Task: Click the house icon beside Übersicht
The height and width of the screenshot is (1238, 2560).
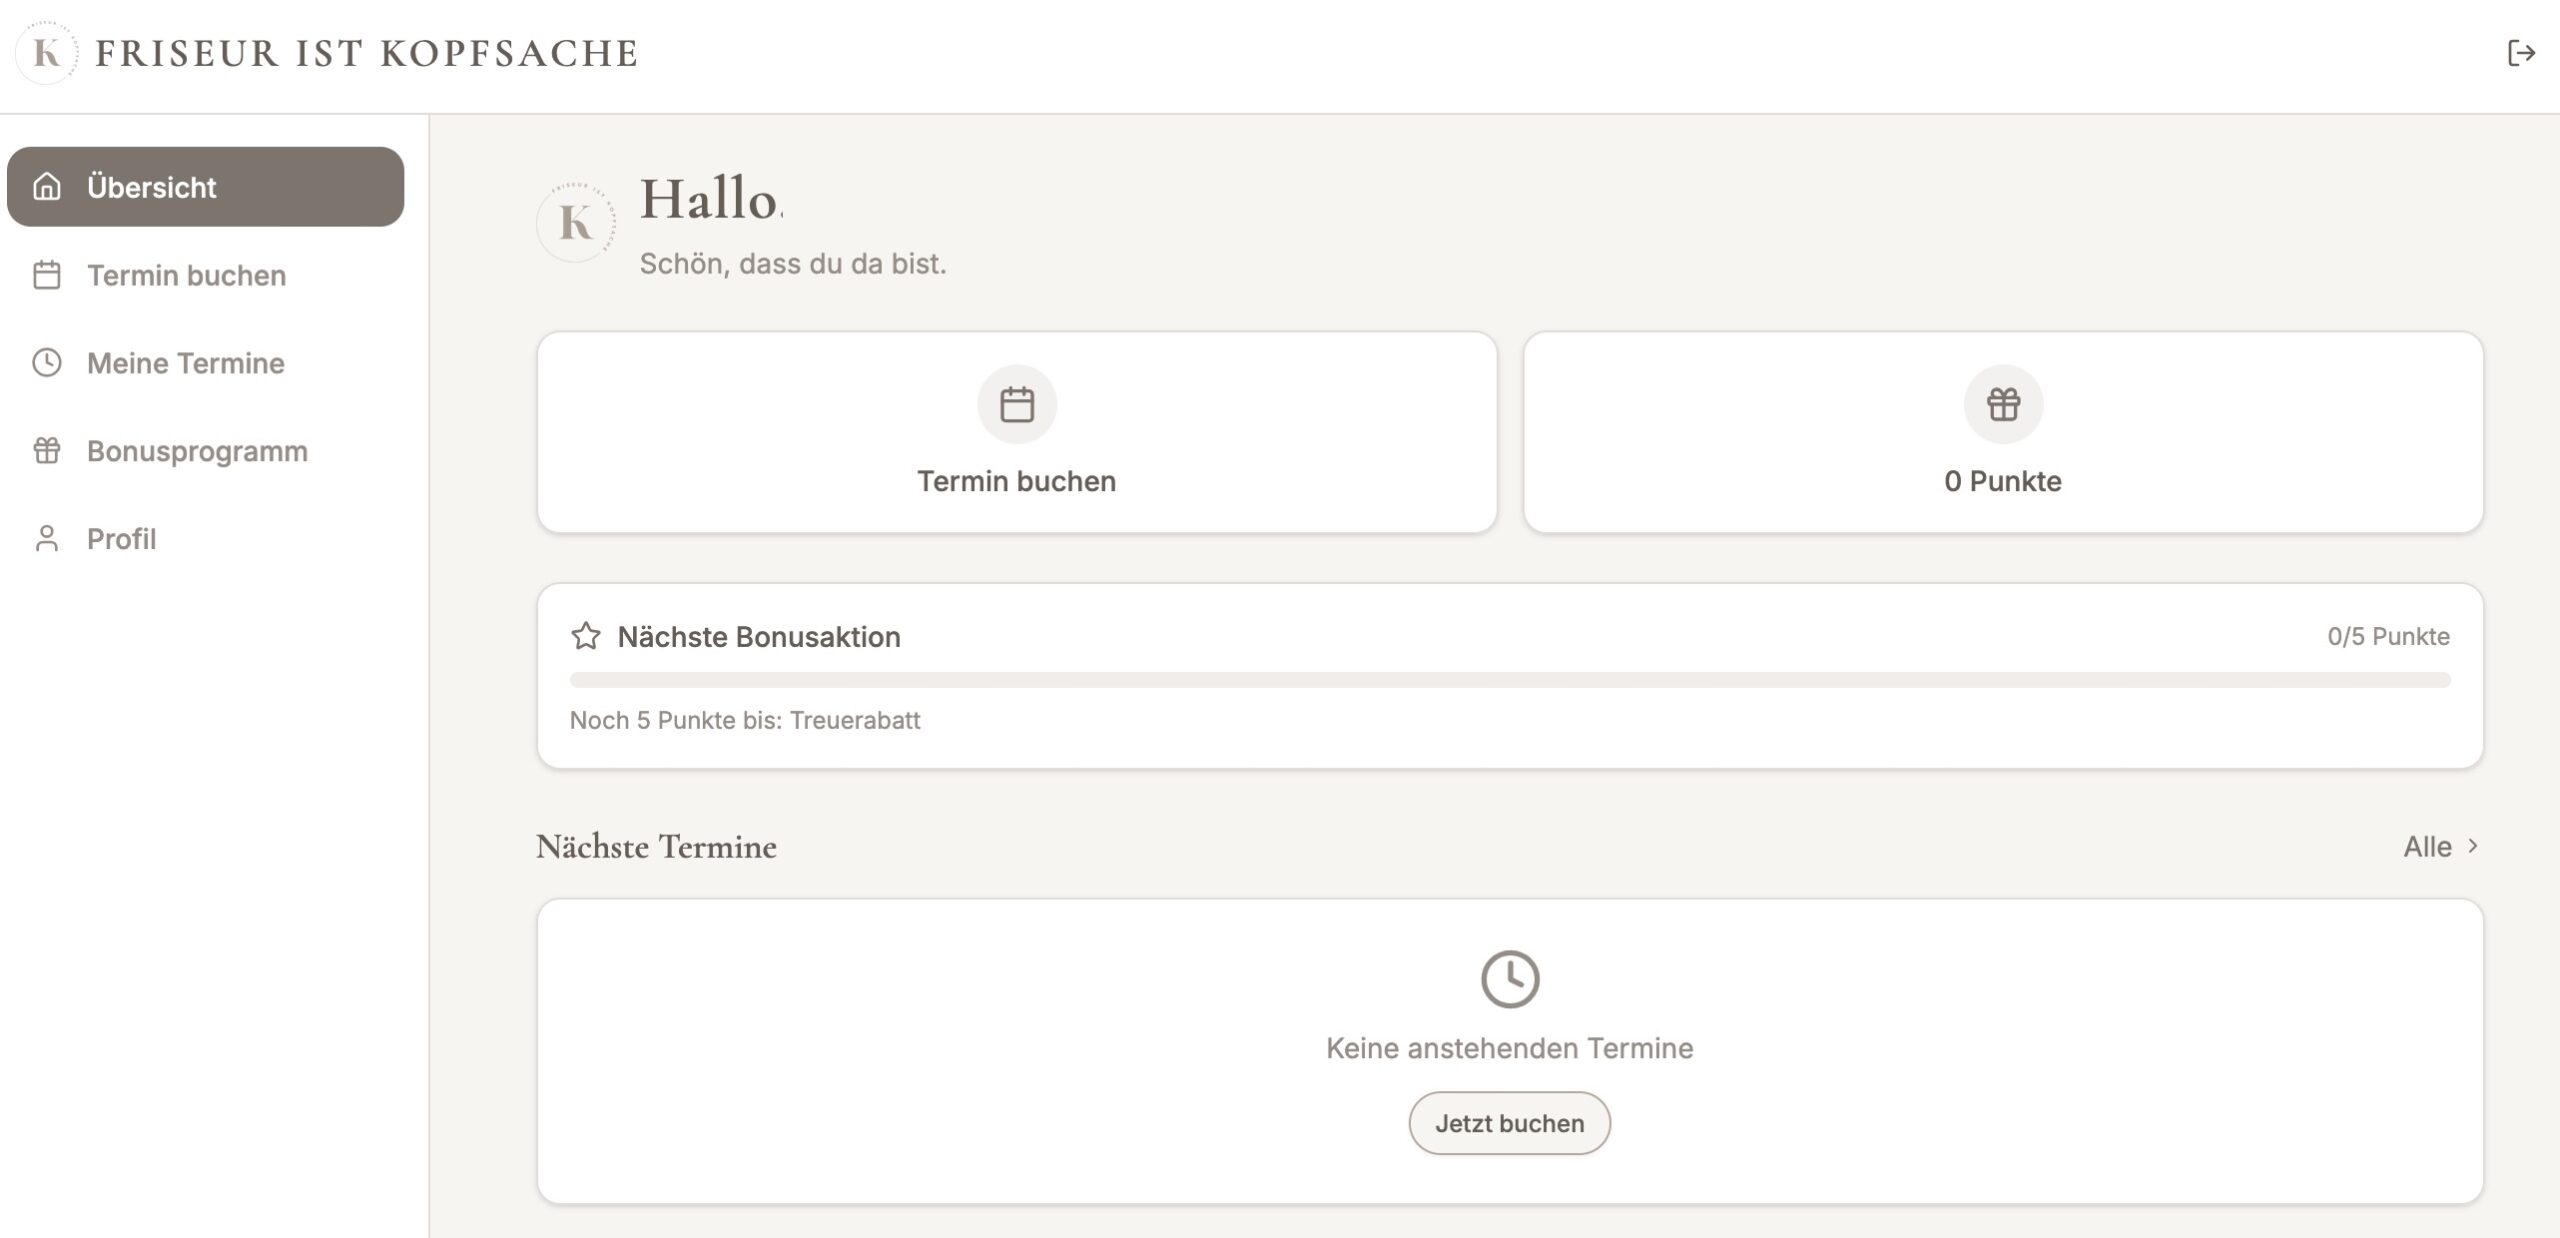Action: [47, 187]
